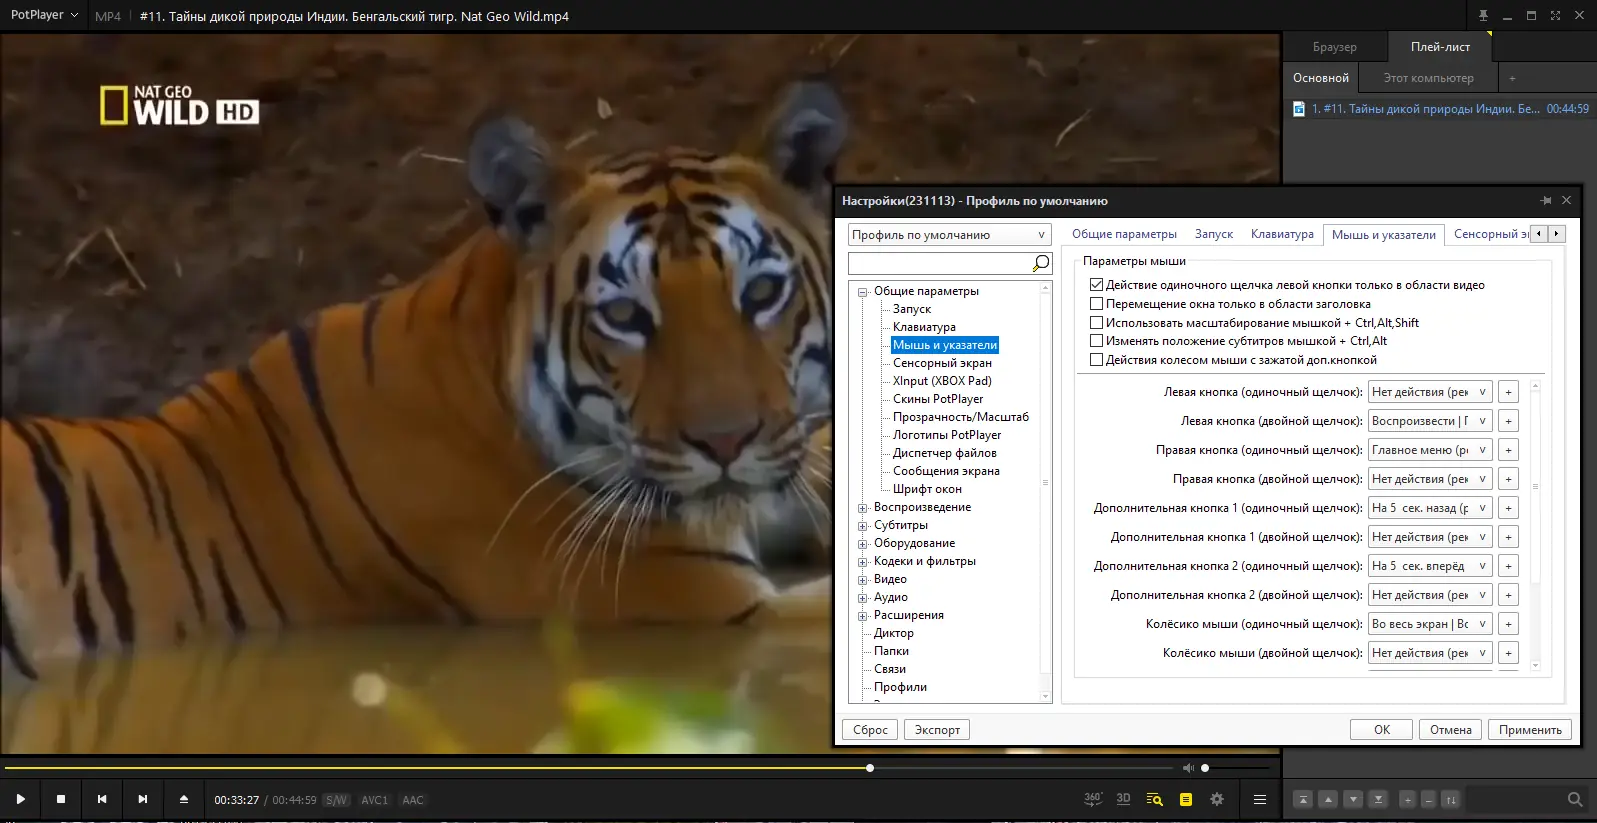Switch to the 'Клавиатура' tab
This screenshot has width=1597, height=823.
pos(1281,234)
